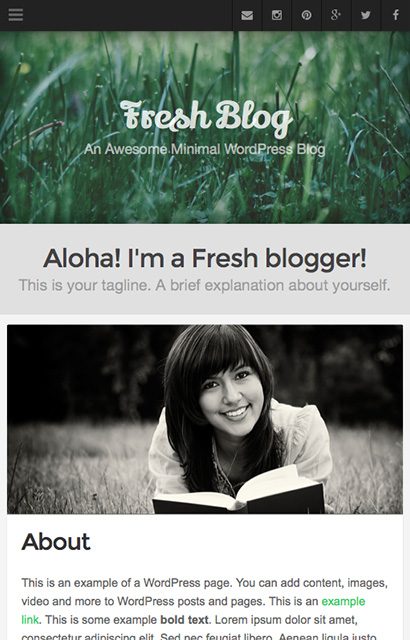Open the hamburger navigation menu
The height and width of the screenshot is (640, 410).
[x=16, y=15]
